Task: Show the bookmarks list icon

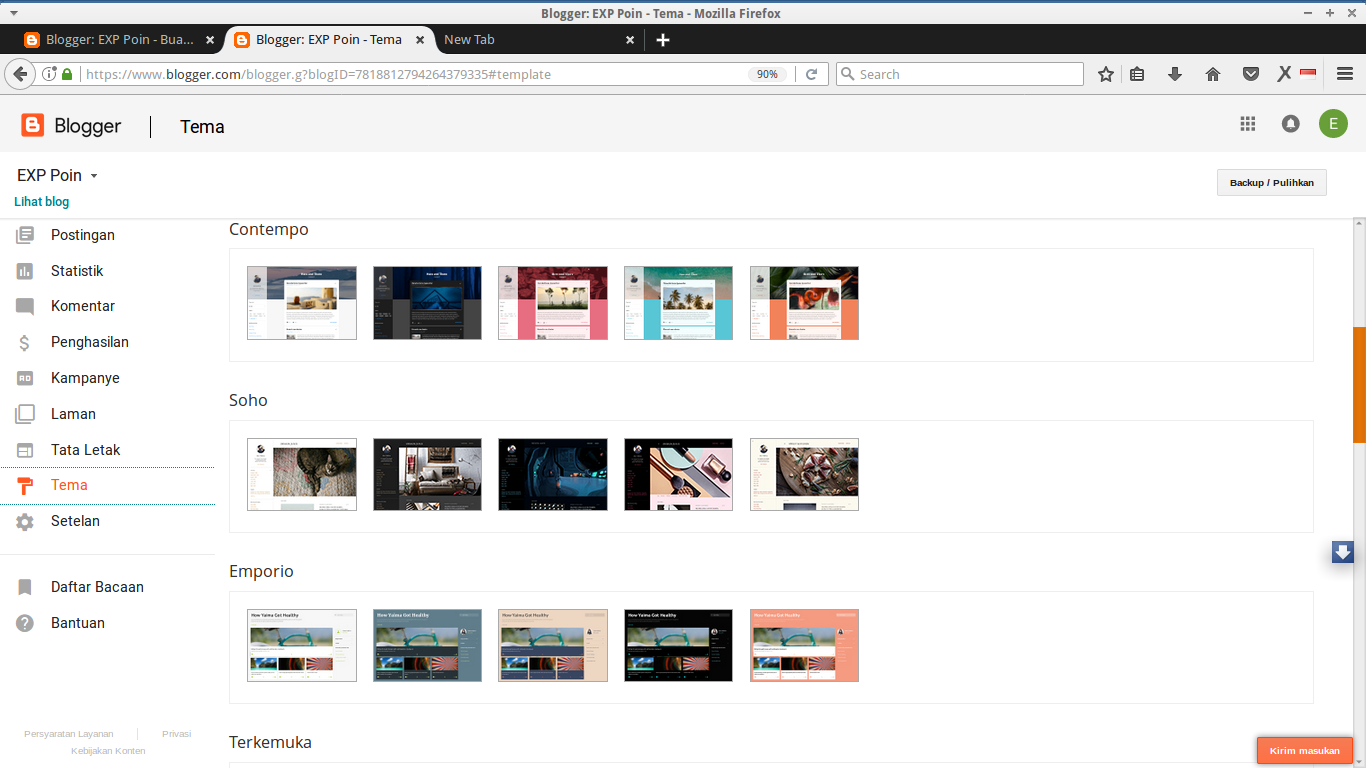Action: (x=1137, y=74)
